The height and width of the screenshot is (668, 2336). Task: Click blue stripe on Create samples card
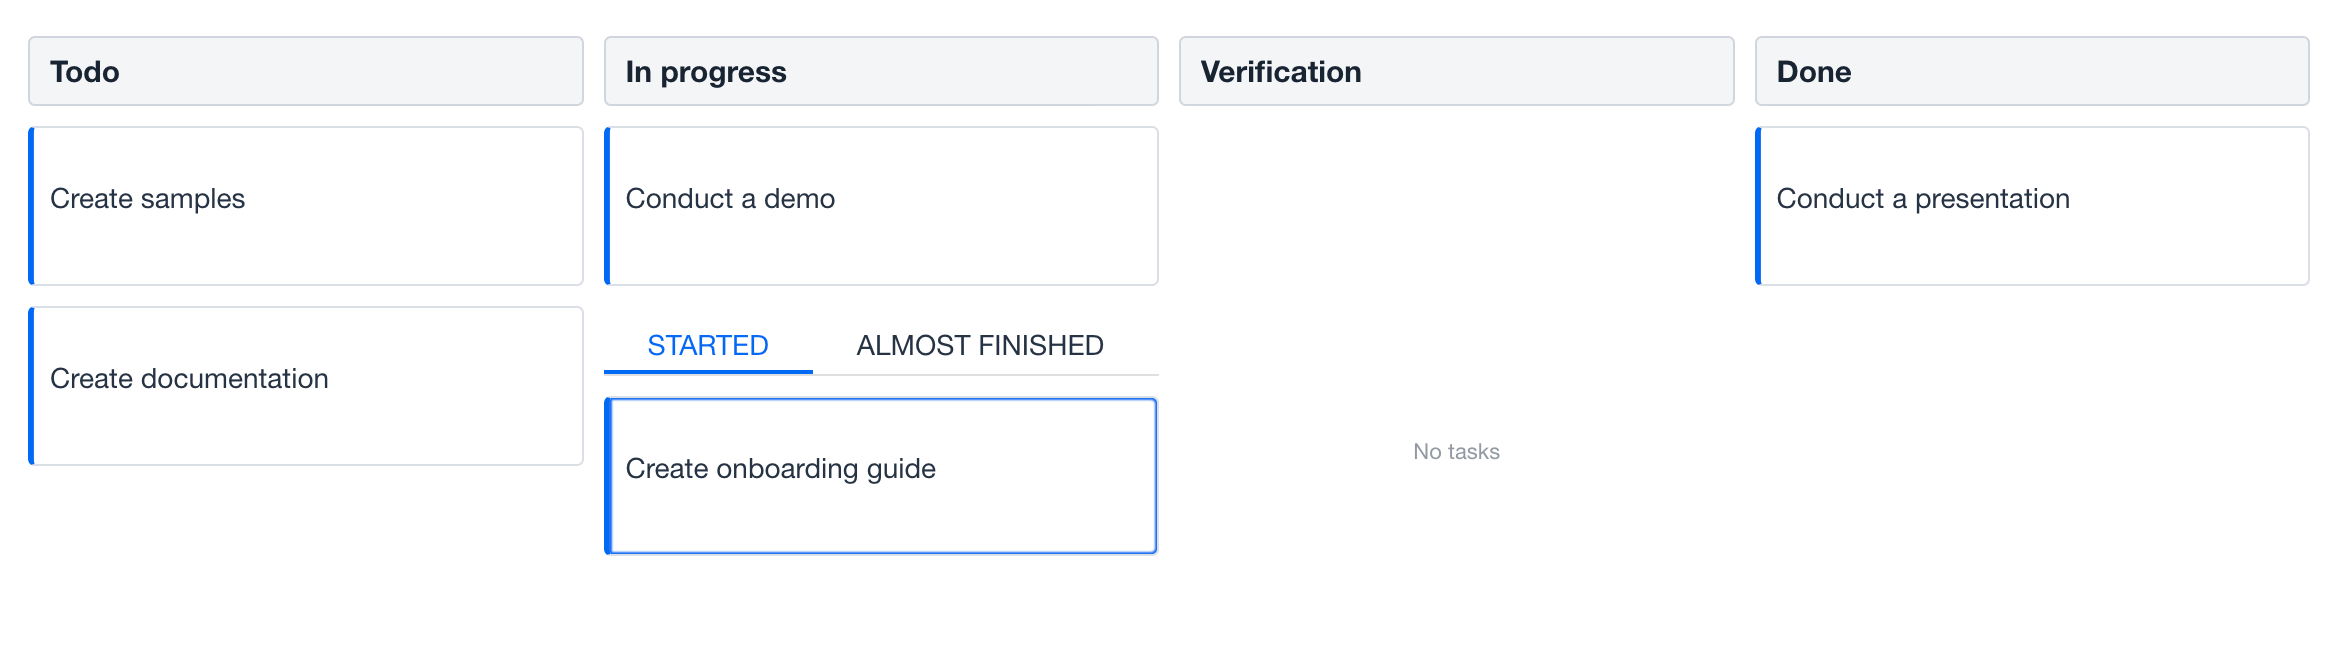tap(32, 206)
